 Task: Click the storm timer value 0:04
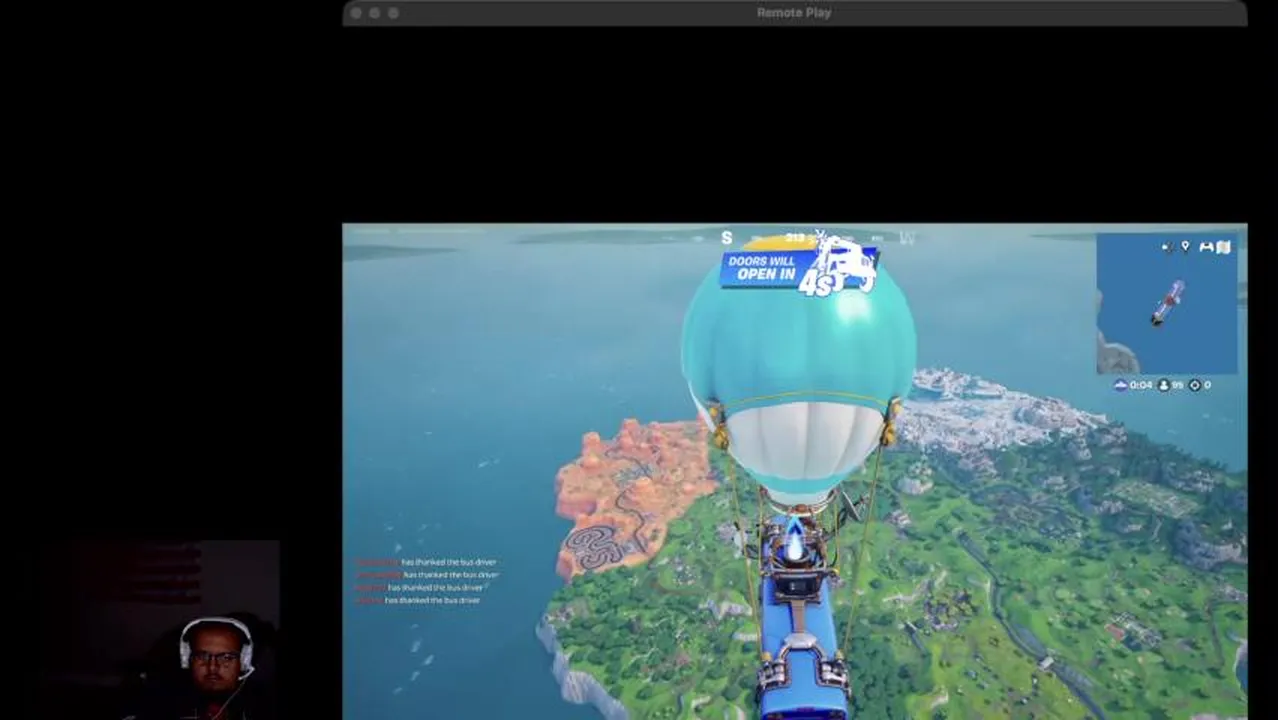1141,385
